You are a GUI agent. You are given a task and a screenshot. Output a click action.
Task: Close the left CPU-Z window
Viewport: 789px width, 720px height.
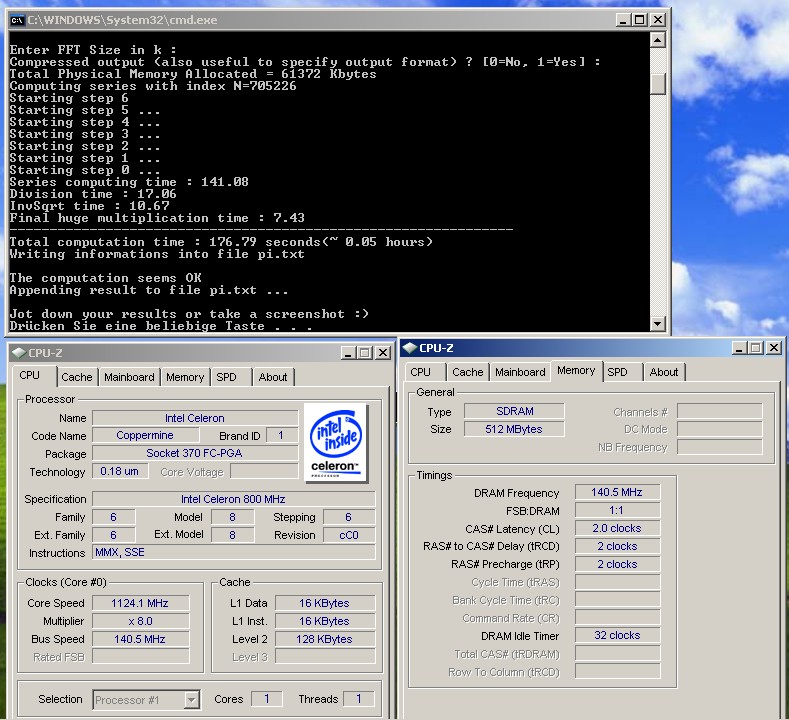(383, 353)
